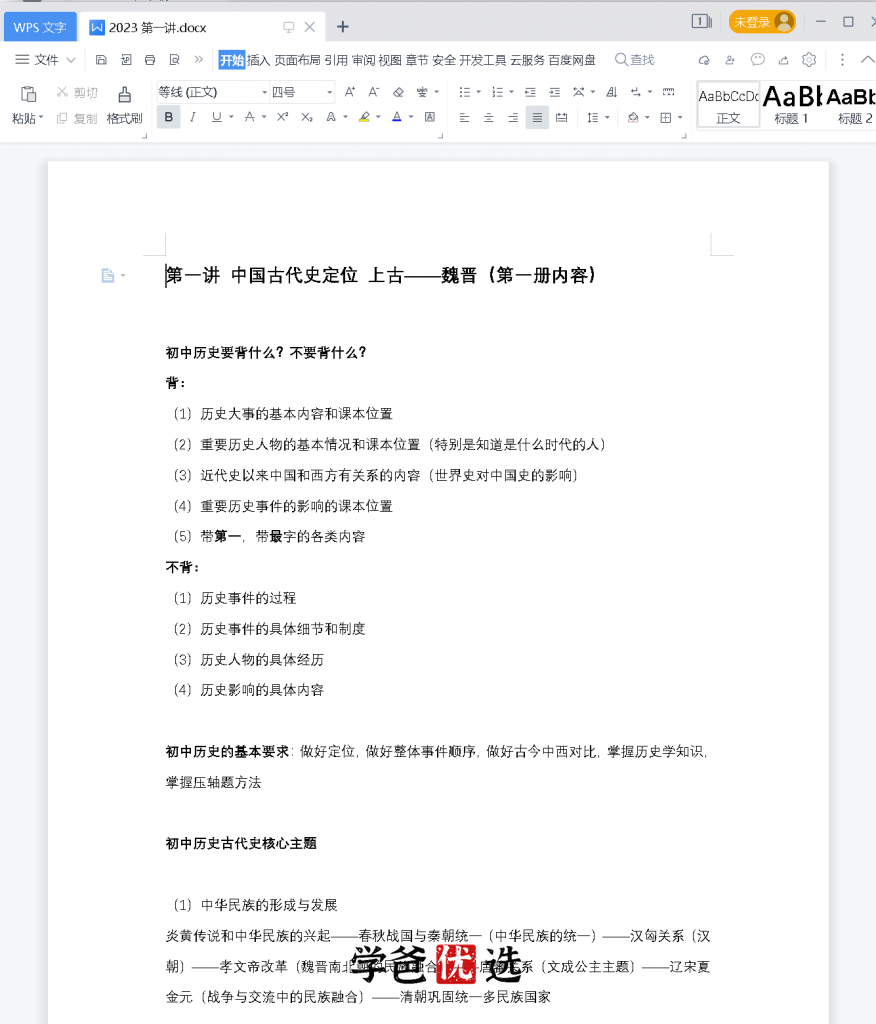This screenshot has width=876, height=1024.
Task: Toggle Superscript X²
Action: tap(282, 117)
